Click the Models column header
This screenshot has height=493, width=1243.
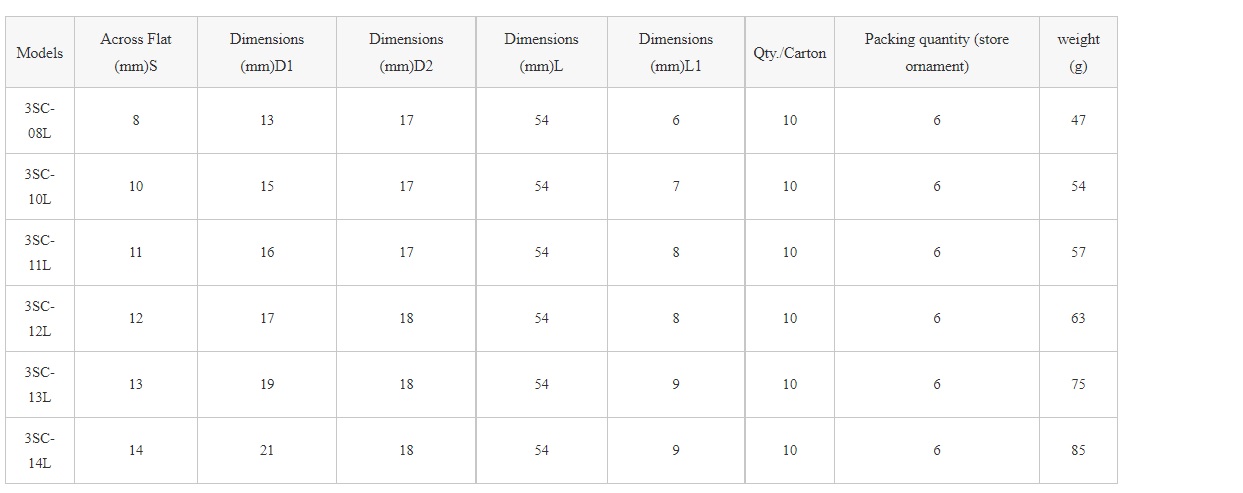point(40,53)
